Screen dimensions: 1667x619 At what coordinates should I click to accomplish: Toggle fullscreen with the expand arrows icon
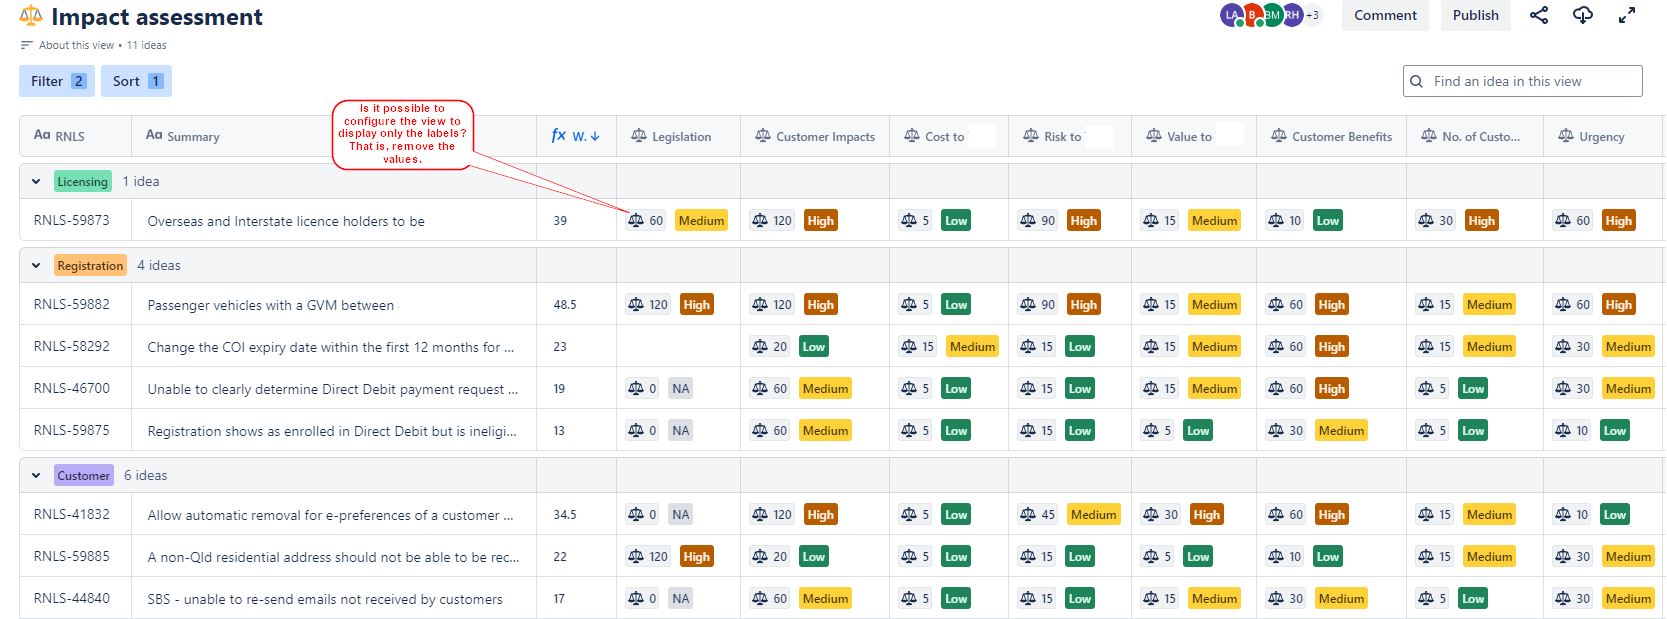click(x=1627, y=15)
